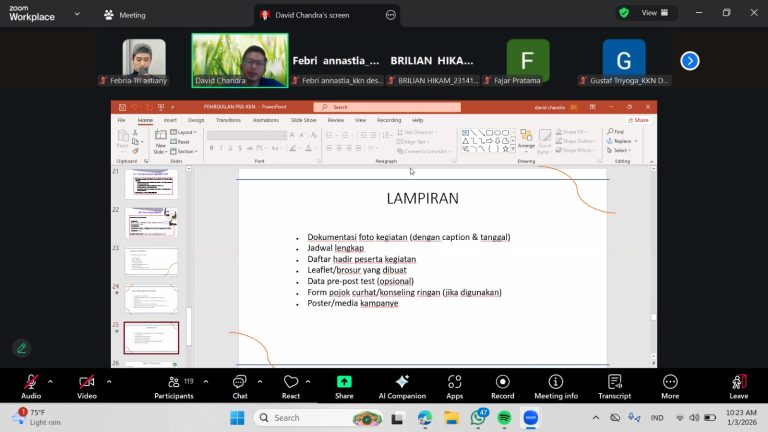Open the Apps panel
Image resolution: width=768 pixels, height=432 pixels.
pos(454,386)
